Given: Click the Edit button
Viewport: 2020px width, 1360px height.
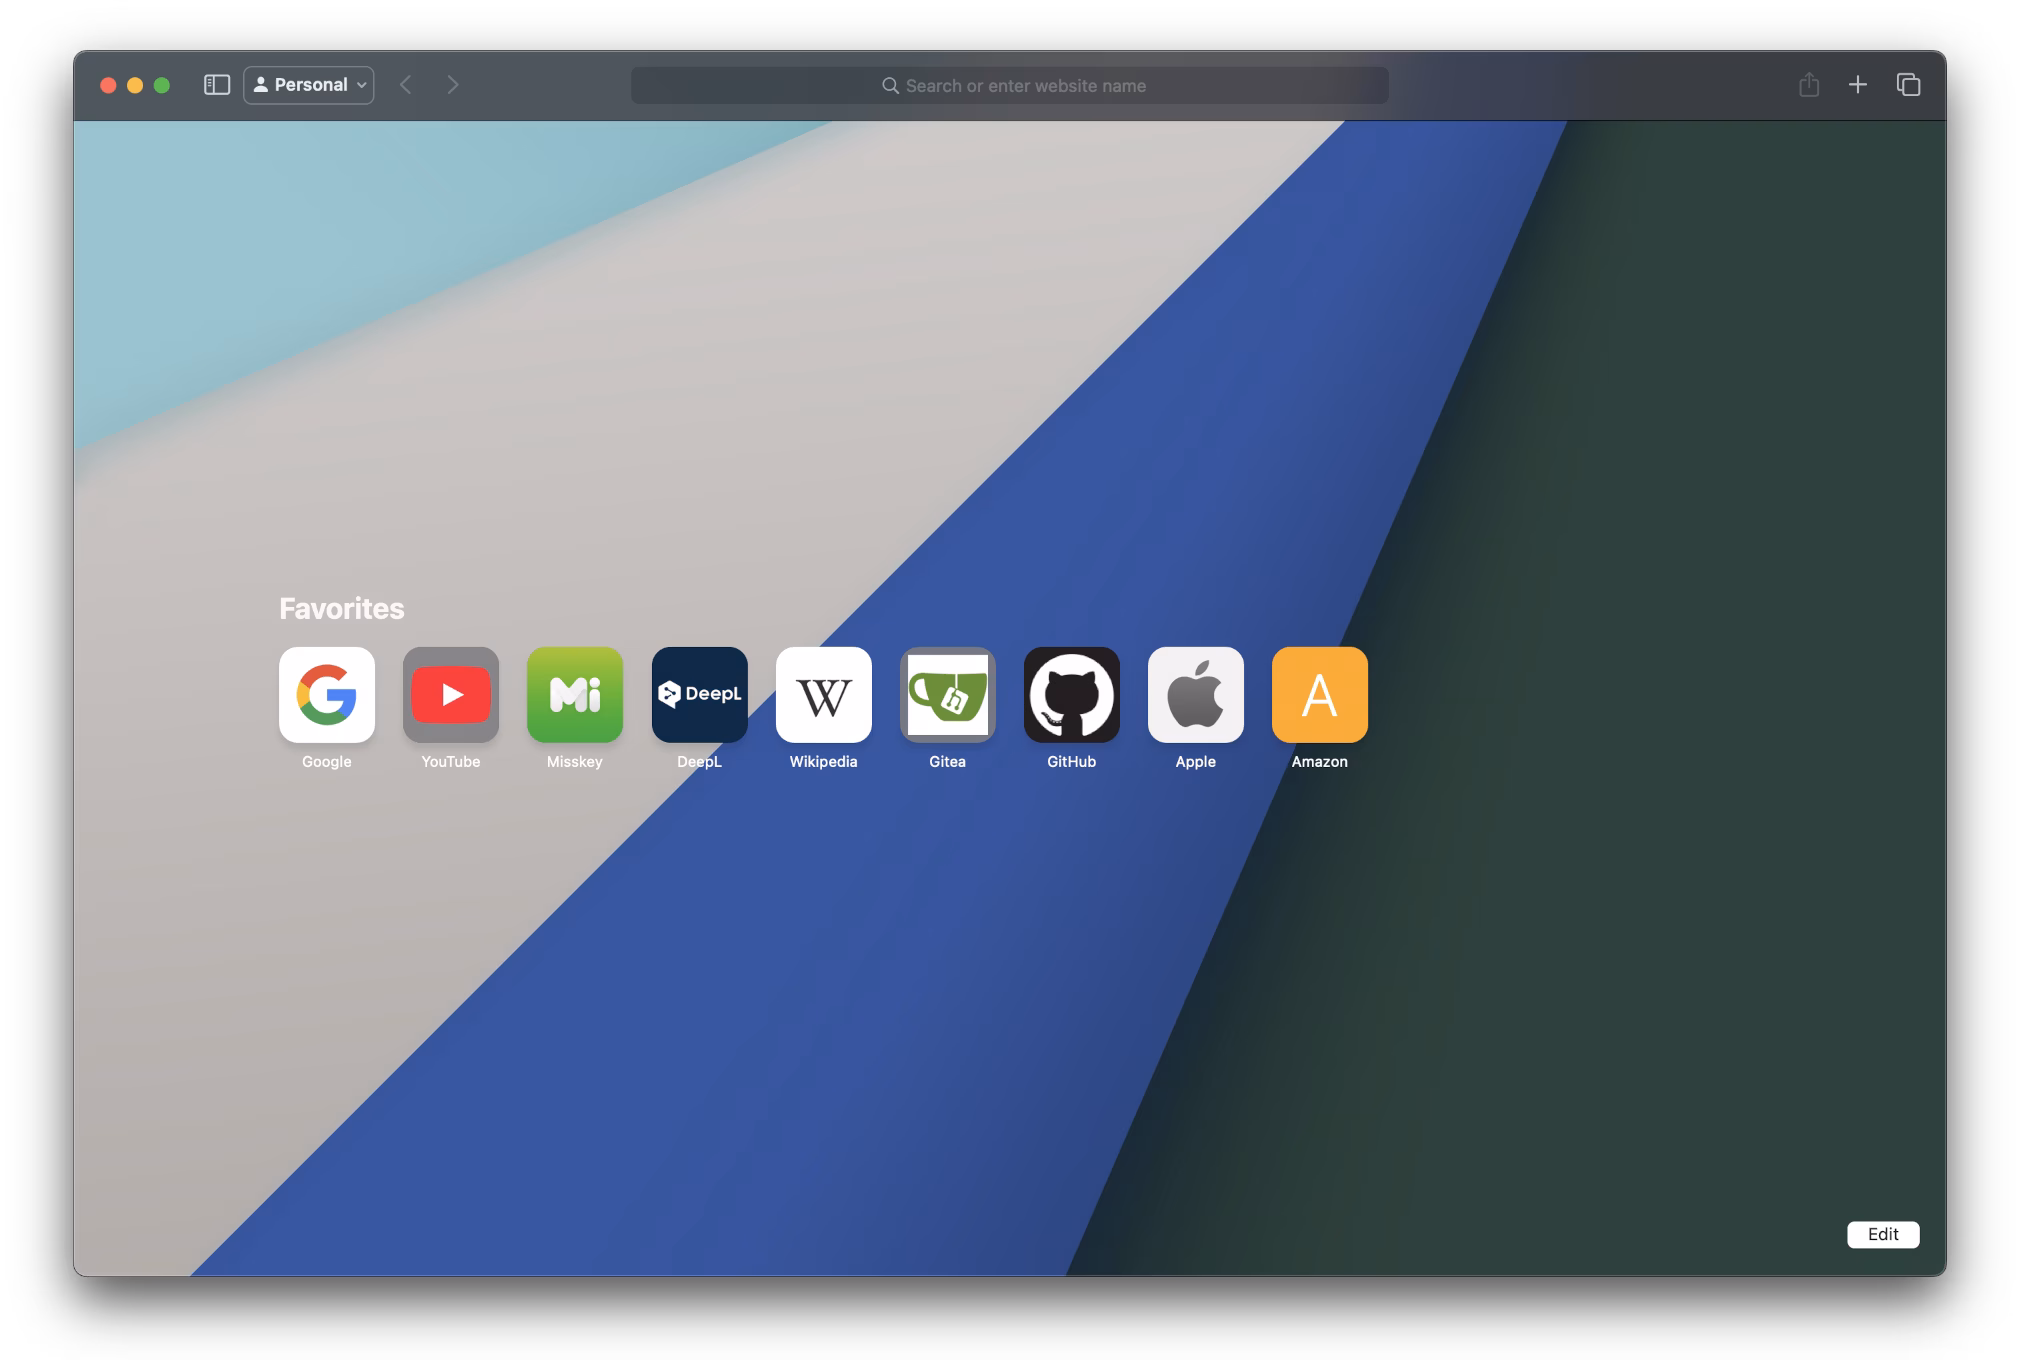Looking at the screenshot, I should point(1883,1234).
